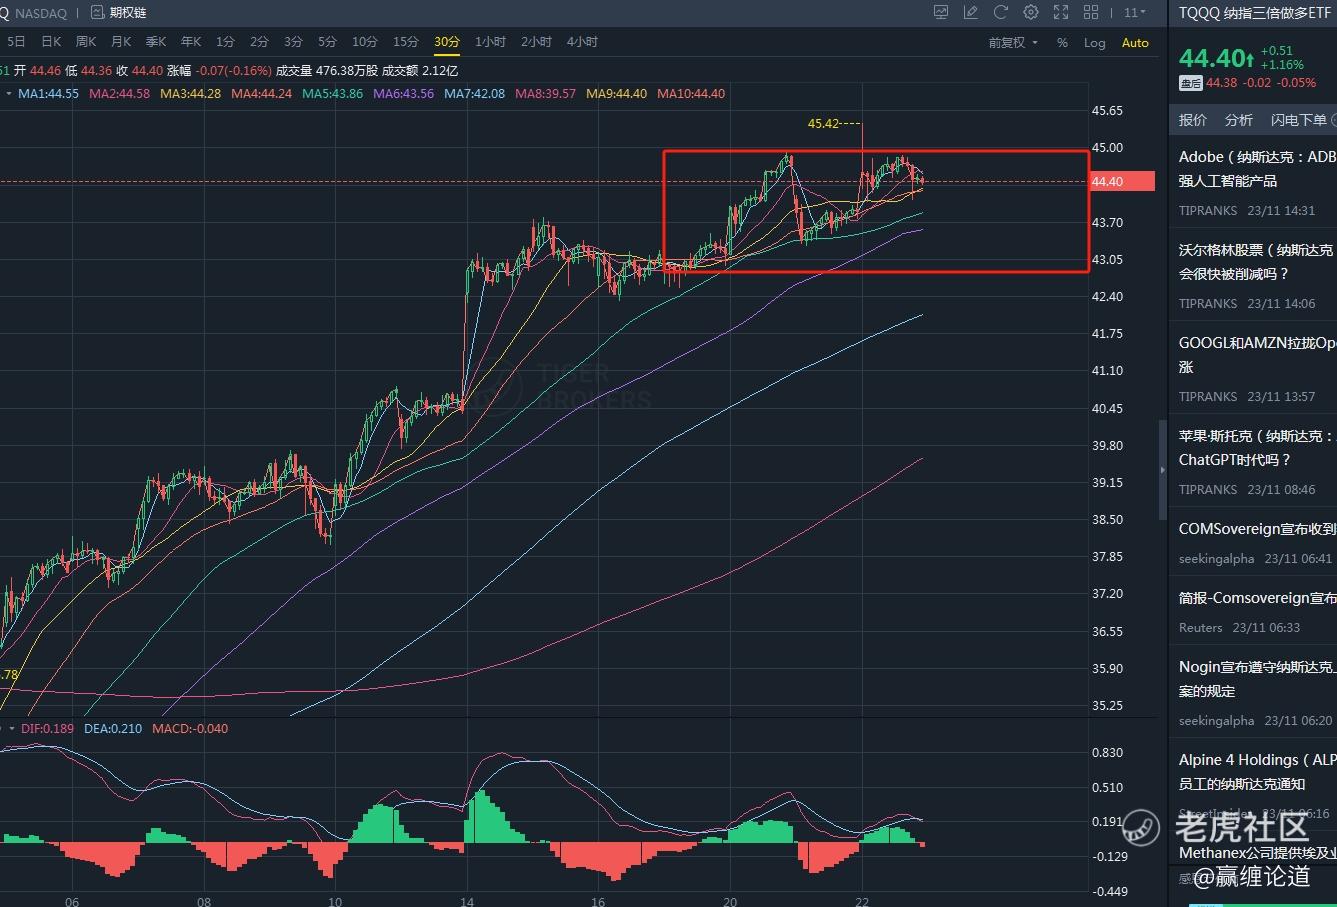This screenshot has width=1337, height=907.
Task: Click the MA9:44.40 indicator label
Action: pyautogui.click(x=616, y=94)
